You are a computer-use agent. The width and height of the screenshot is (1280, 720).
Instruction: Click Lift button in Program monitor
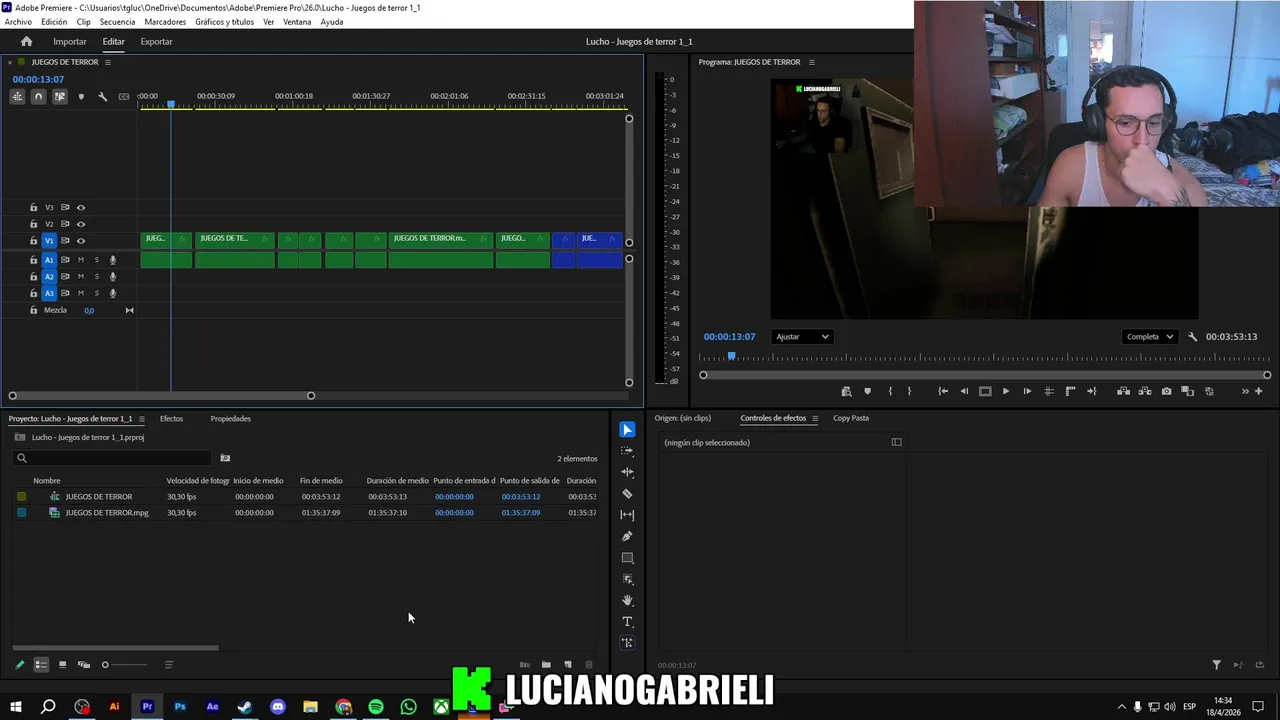(x=1123, y=391)
